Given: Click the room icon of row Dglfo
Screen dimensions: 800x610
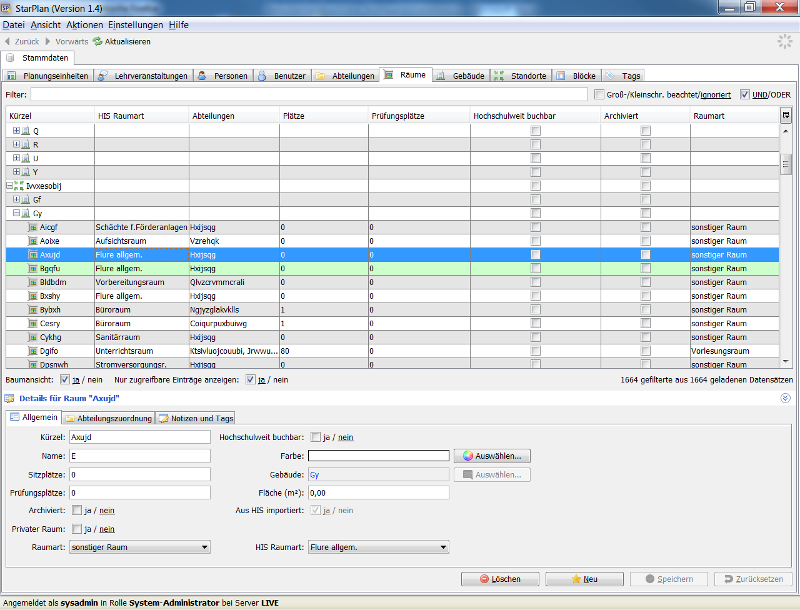Looking at the screenshot, I should point(33,351).
